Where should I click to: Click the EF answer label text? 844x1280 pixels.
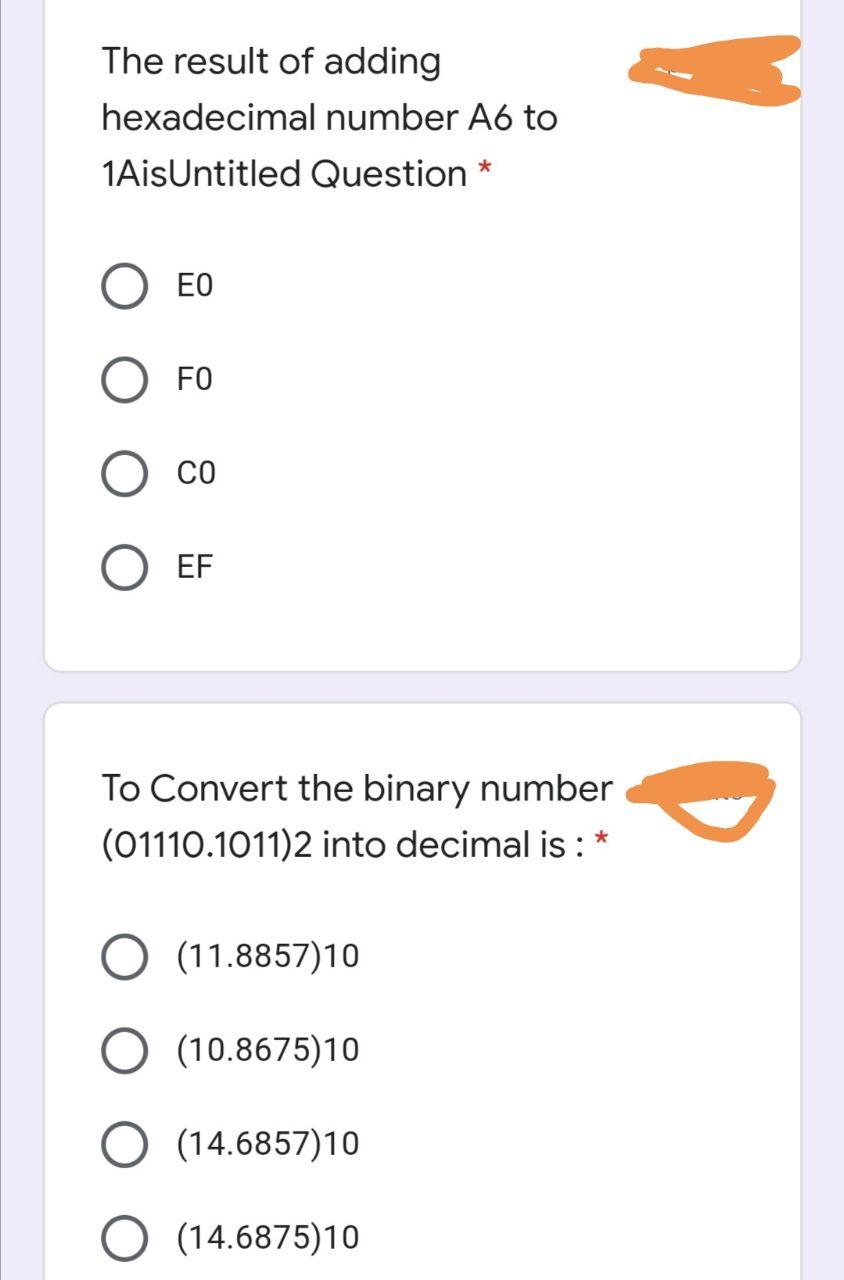[x=195, y=567]
